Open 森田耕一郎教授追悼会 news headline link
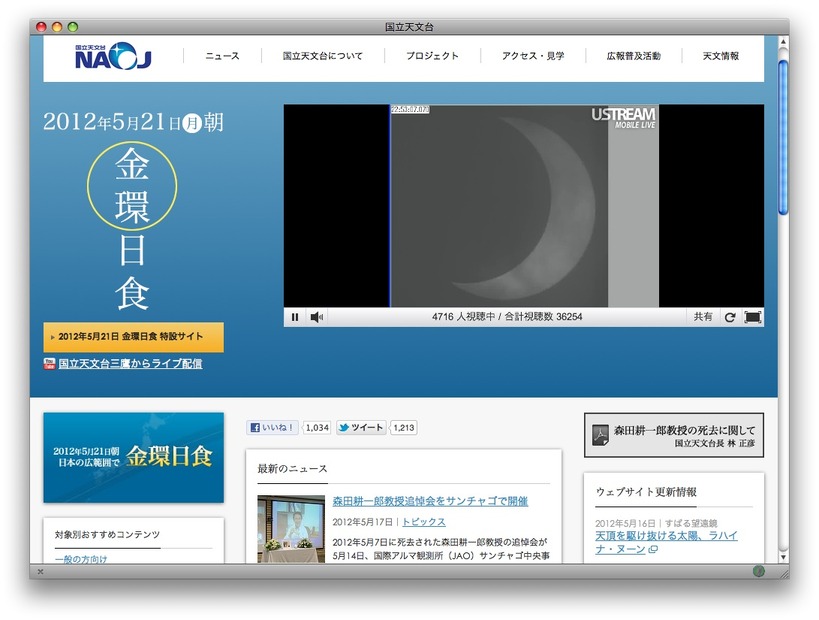The image size is (819, 620). pos(430,501)
